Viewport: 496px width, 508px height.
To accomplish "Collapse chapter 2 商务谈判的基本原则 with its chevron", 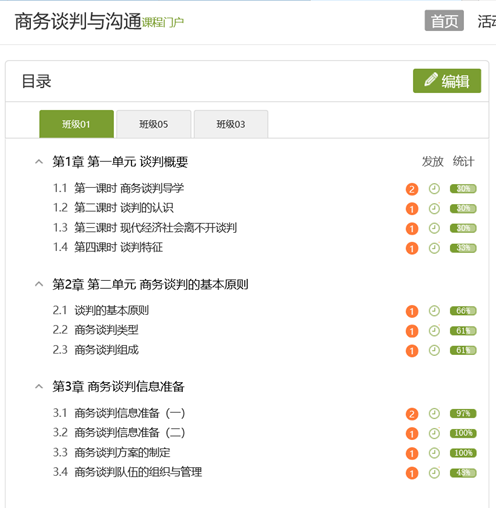I will 39,284.
